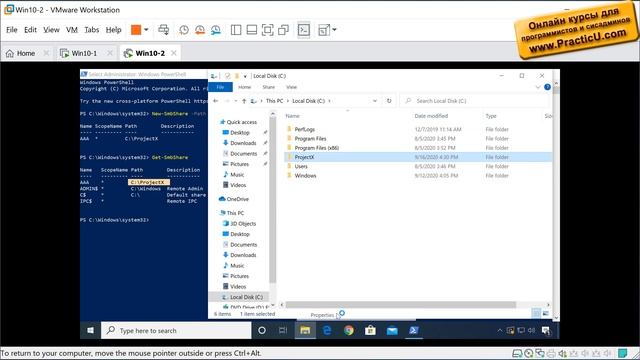
Task: Click the taskbar Type here to search box
Action: click(x=176, y=331)
